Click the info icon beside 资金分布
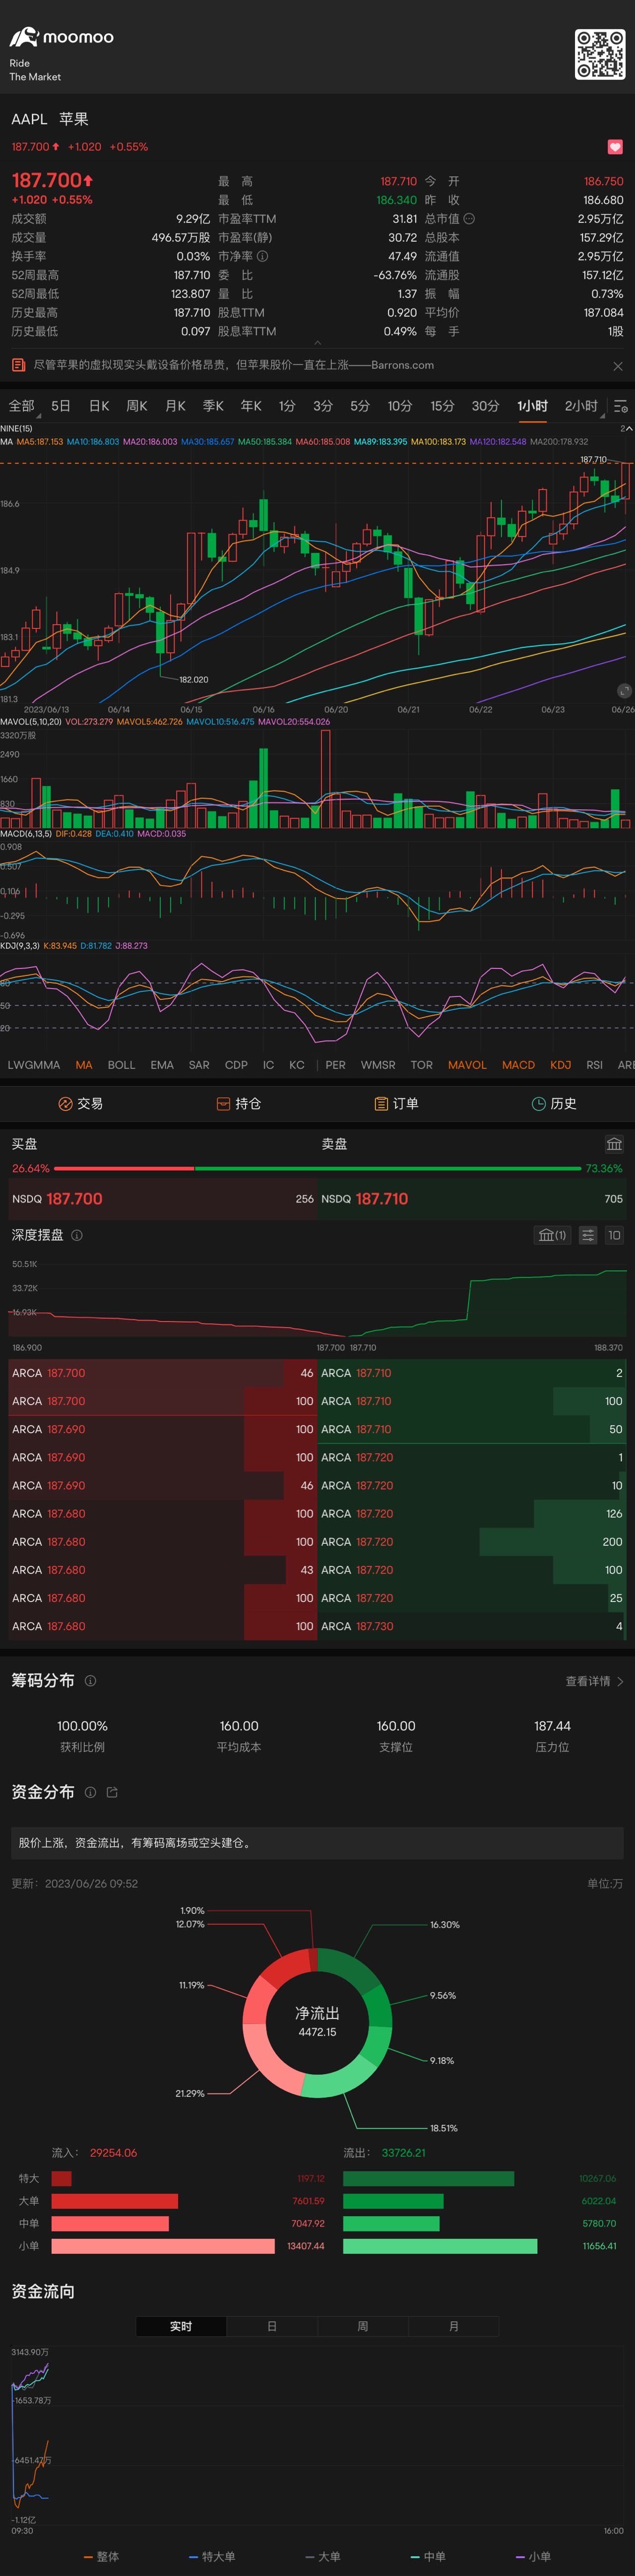This screenshot has height=2576, width=635. point(90,1792)
